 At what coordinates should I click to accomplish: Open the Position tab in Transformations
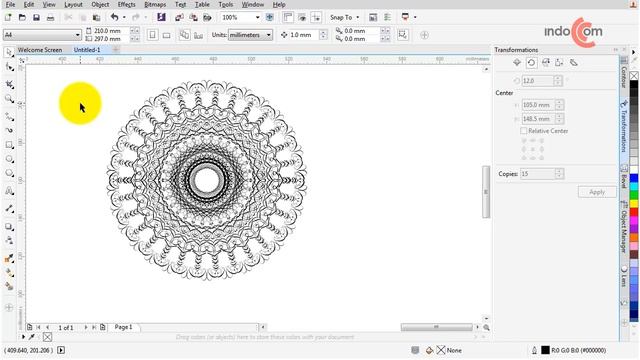(x=517, y=62)
